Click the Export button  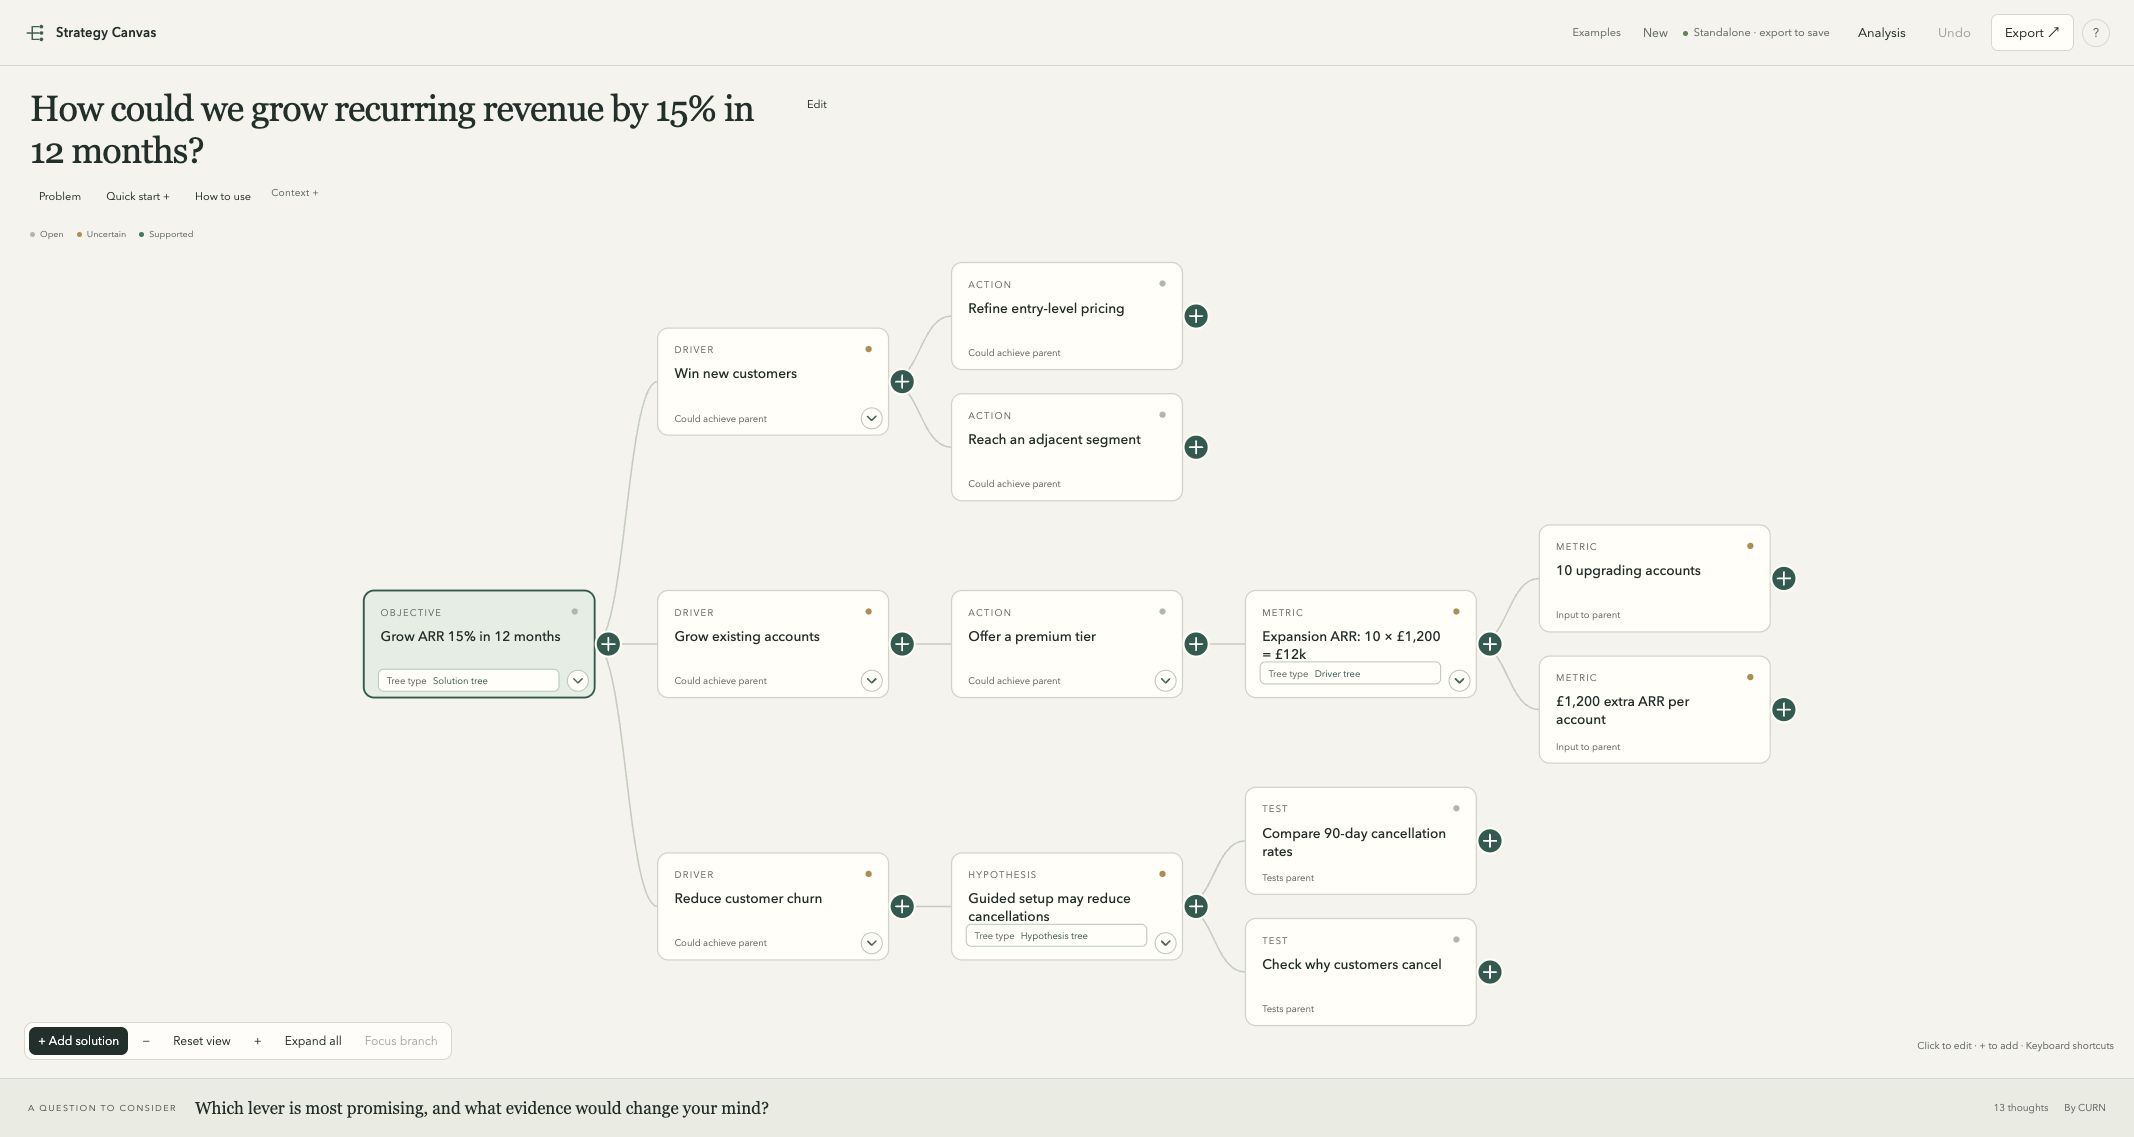pyautogui.click(x=2032, y=33)
